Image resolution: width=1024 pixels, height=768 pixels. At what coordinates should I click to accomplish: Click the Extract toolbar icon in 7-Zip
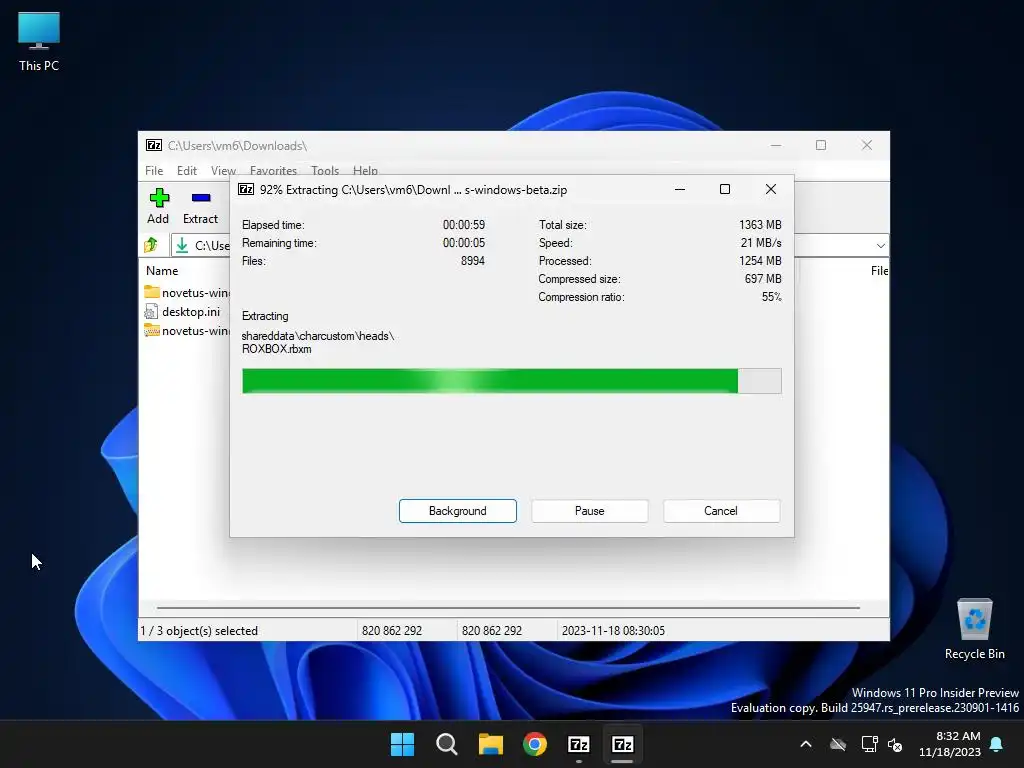200,206
